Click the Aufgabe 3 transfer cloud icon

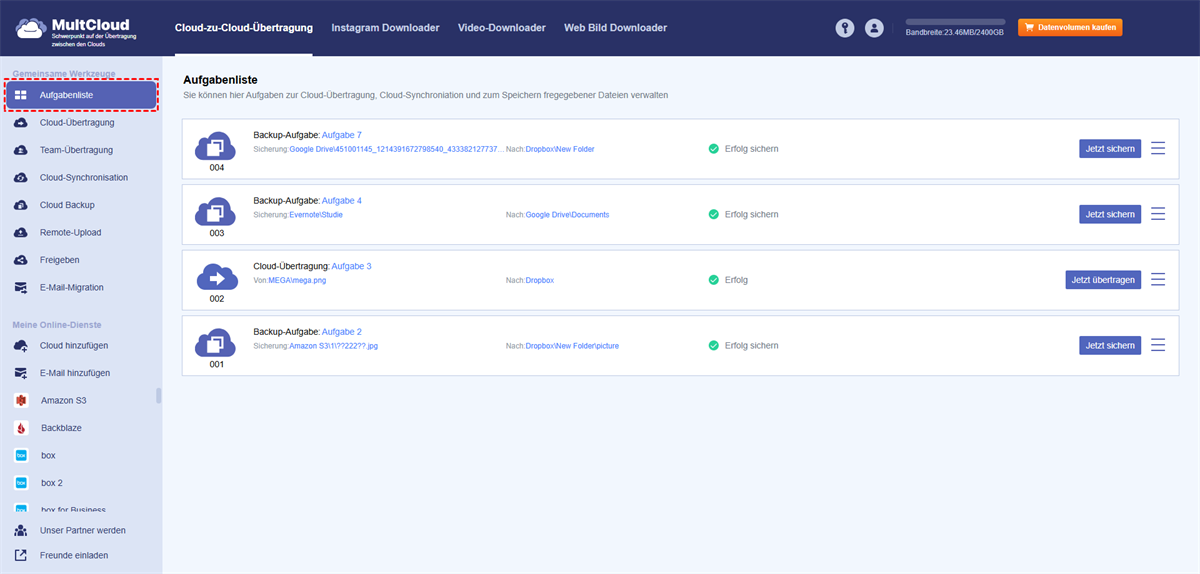point(216,277)
